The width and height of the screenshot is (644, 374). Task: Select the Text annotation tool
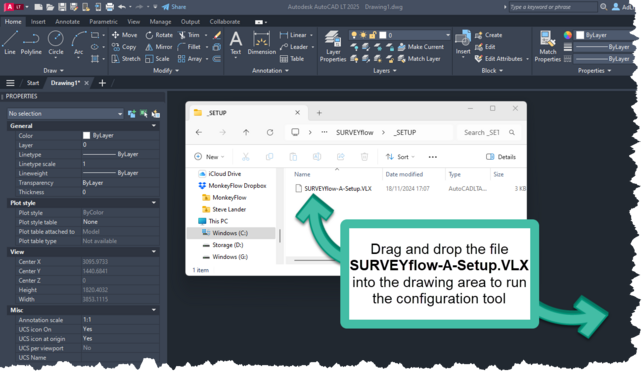[x=235, y=43]
